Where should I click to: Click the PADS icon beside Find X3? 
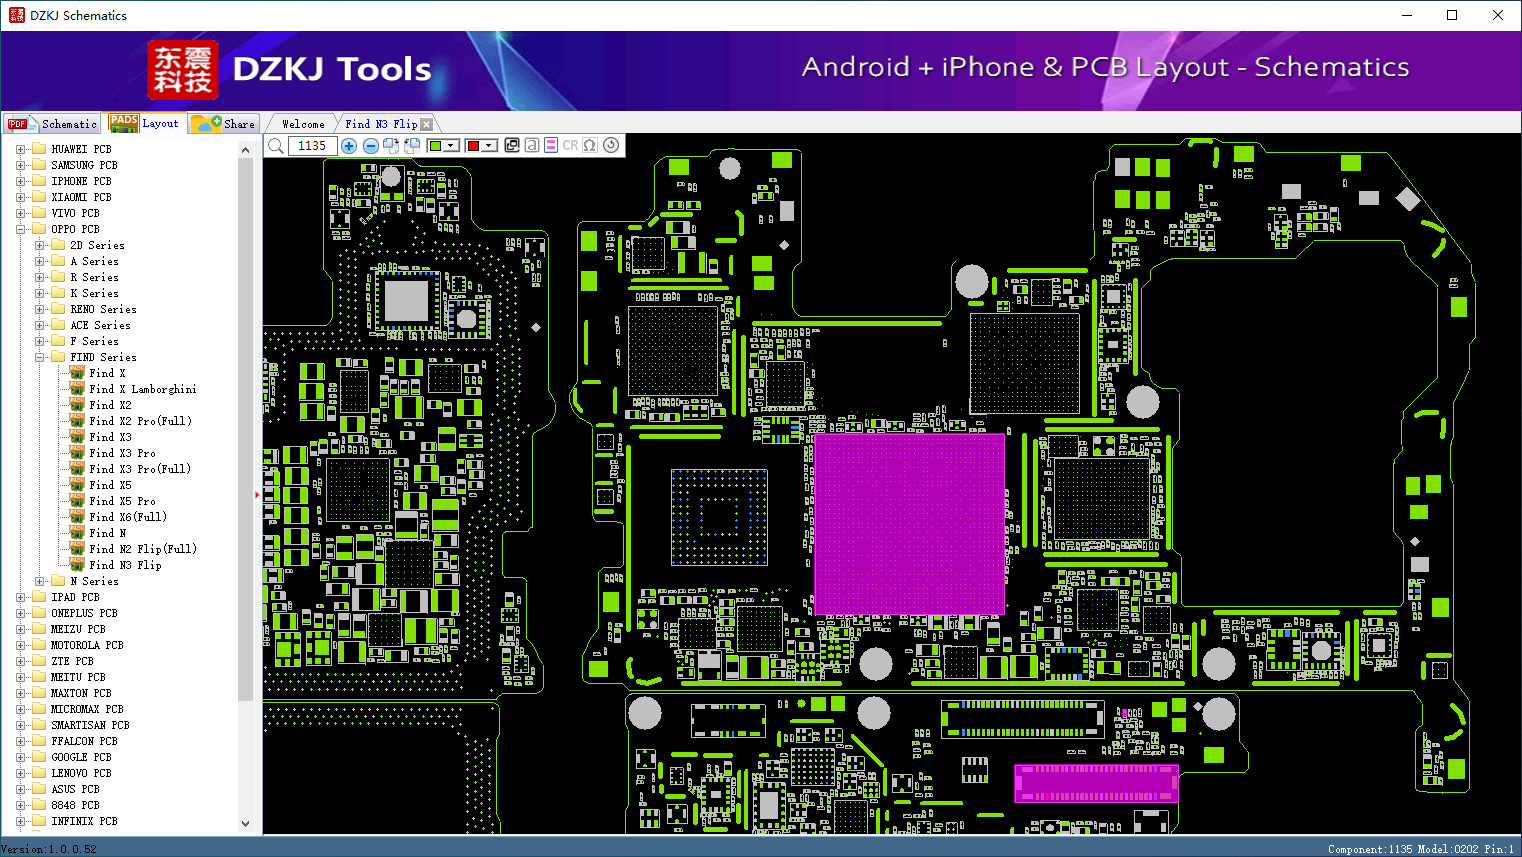77,437
